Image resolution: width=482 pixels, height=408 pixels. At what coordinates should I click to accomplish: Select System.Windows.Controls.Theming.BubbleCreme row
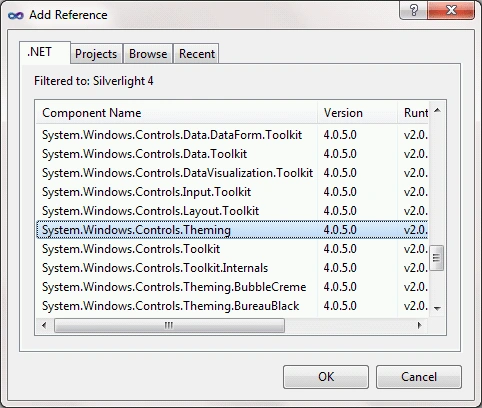pyautogui.click(x=232, y=287)
